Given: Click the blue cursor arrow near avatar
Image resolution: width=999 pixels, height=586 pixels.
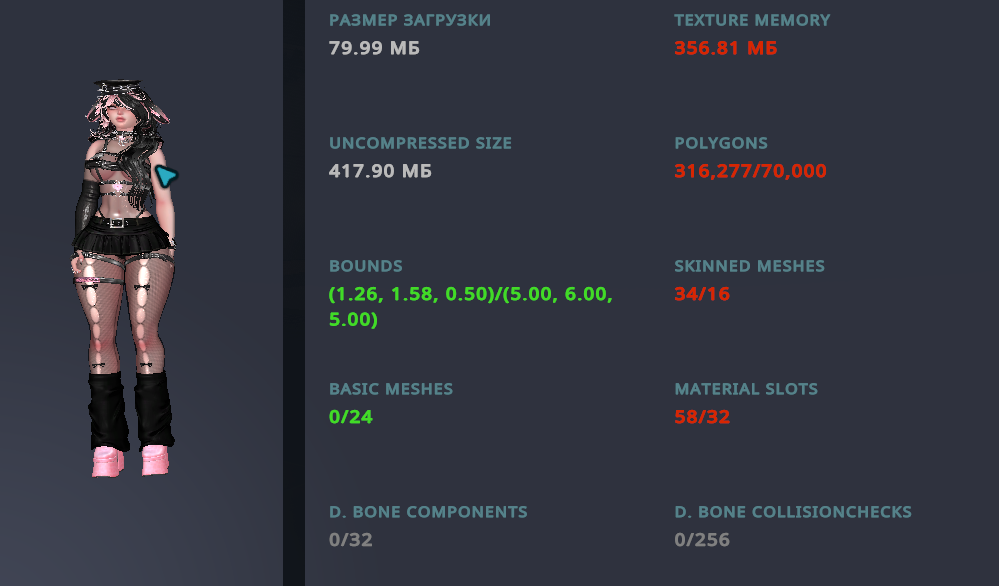Looking at the screenshot, I should tap(166, 176).
